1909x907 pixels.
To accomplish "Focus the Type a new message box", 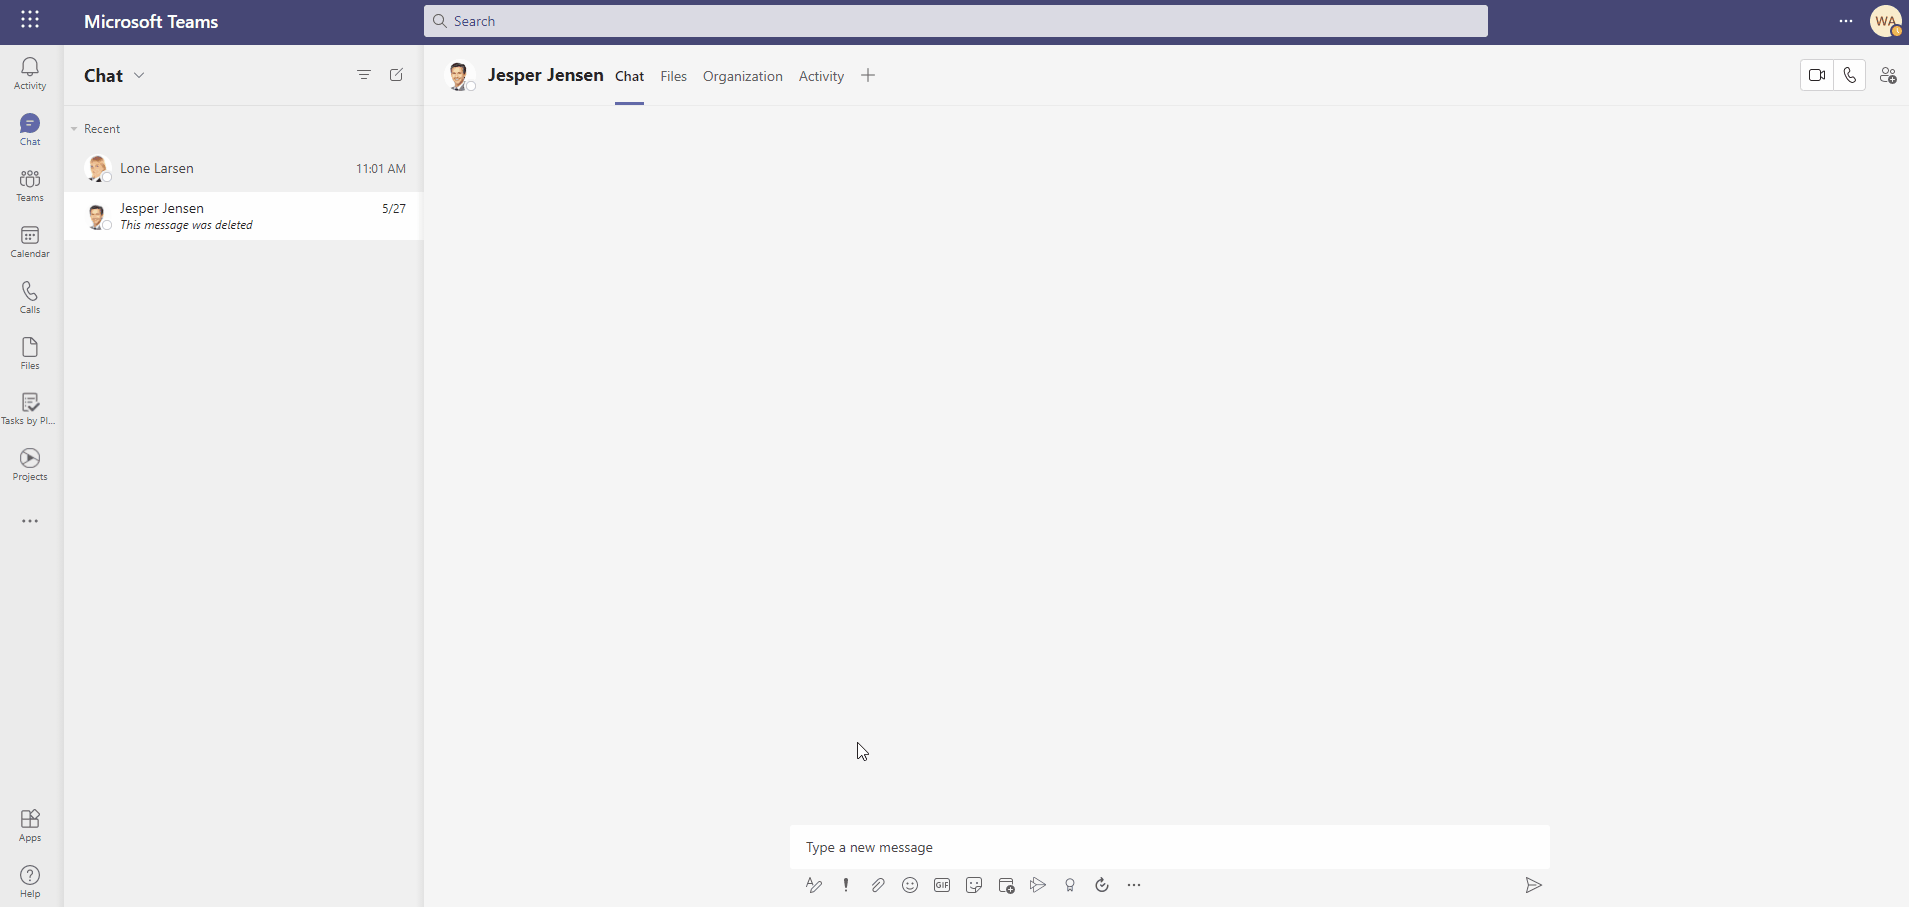I will click(1170, 847).
